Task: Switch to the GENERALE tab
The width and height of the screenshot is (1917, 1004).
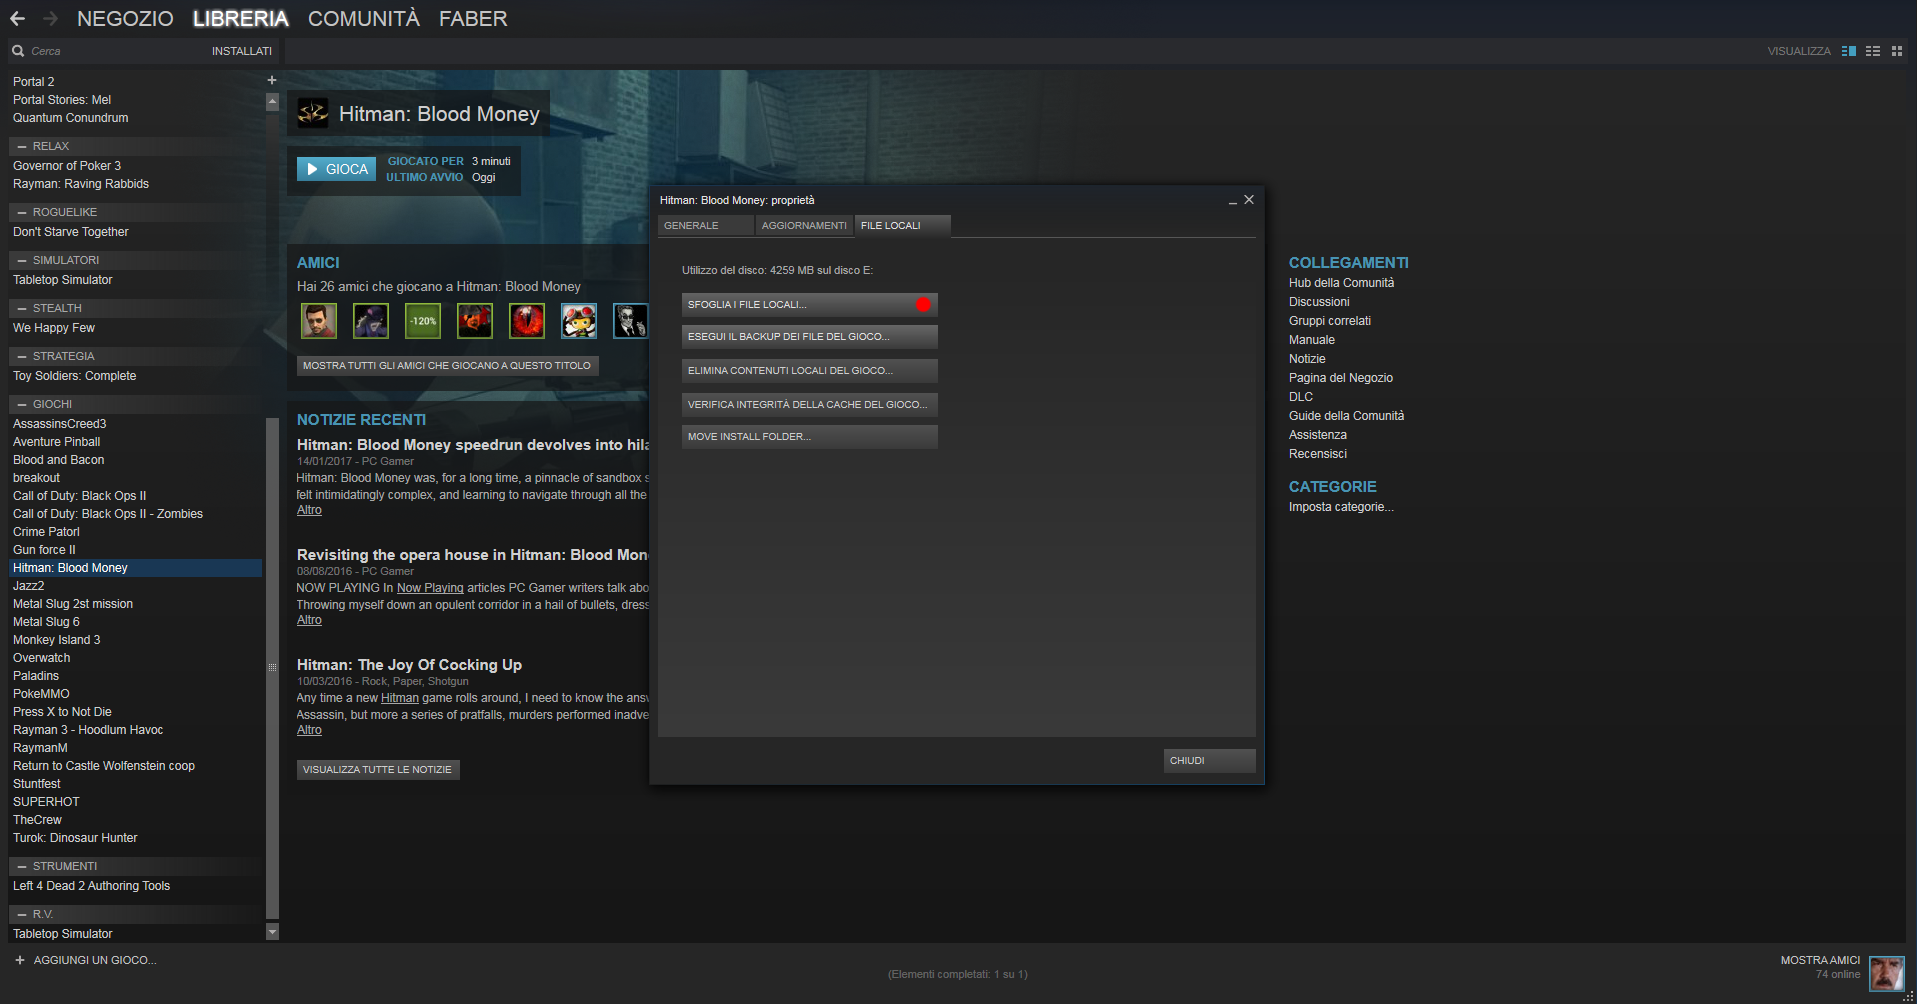Action: click(705, 225)
